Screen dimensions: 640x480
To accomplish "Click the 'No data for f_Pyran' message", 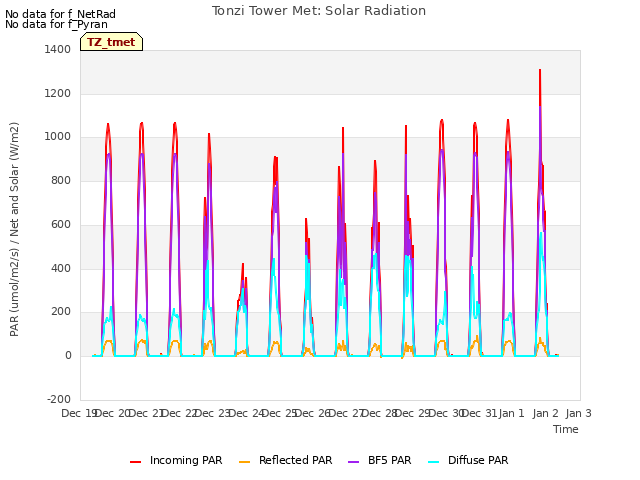I will (x=56, y=24).
